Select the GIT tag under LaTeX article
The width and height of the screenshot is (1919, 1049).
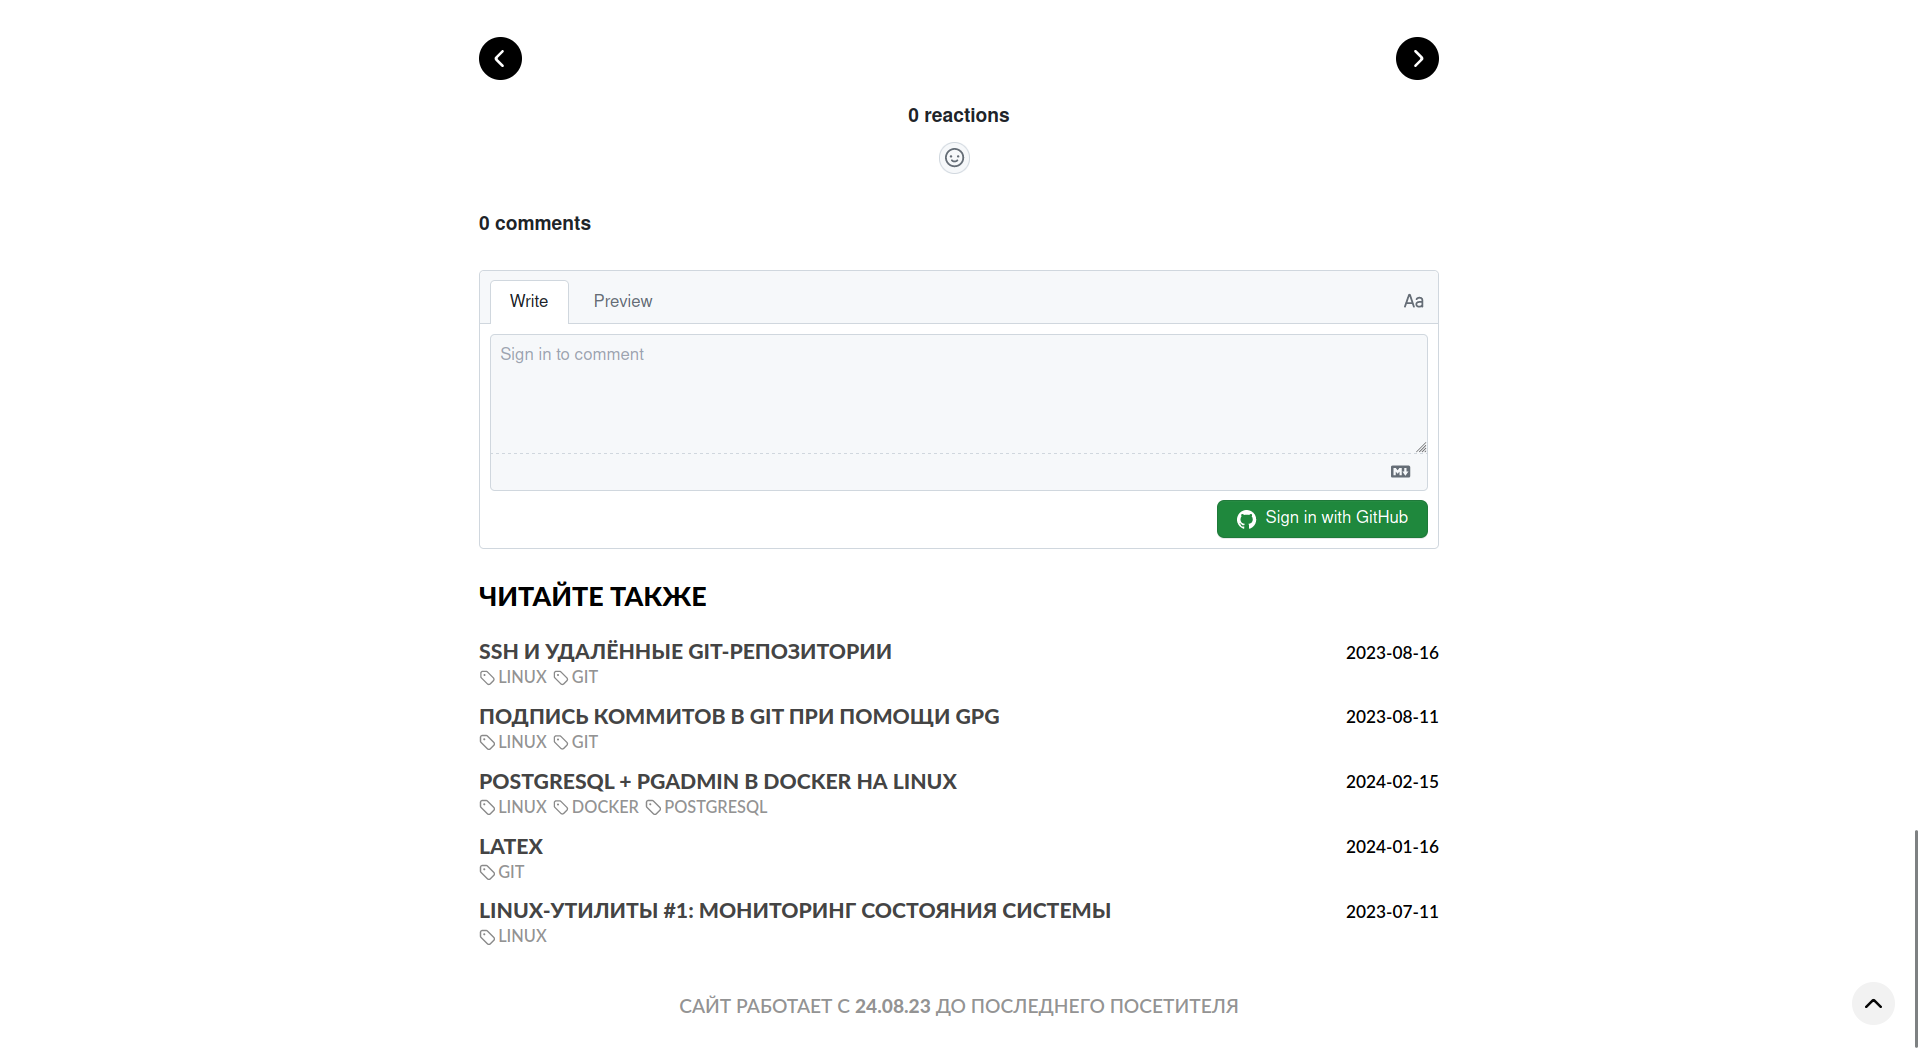(502, 872)
